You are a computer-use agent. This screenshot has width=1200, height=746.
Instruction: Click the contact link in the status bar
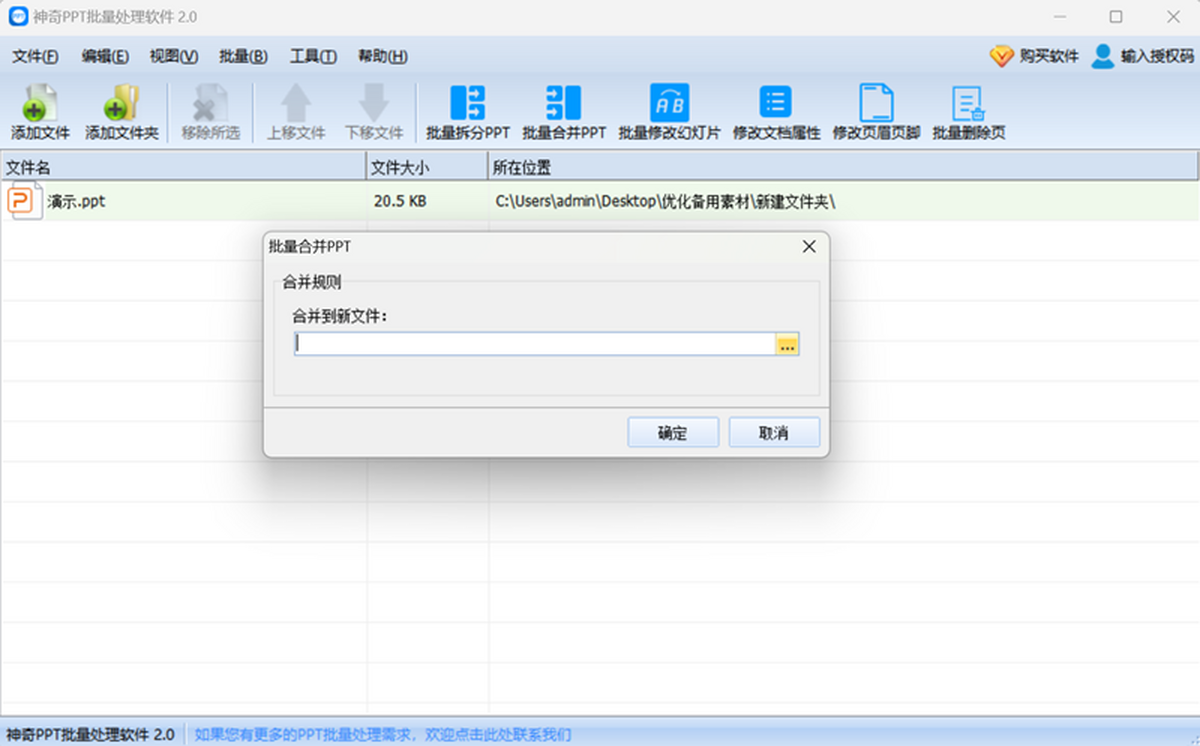[x=383, y=734]
